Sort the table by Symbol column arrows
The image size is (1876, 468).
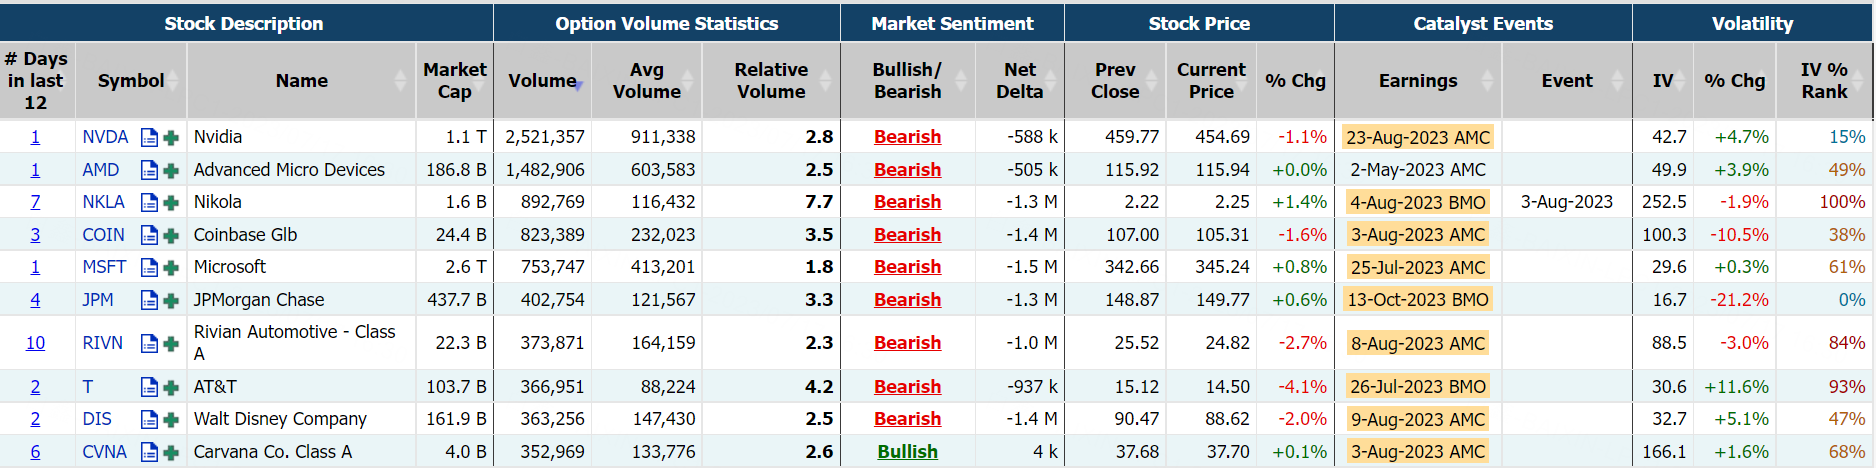[x=173, y=81]
